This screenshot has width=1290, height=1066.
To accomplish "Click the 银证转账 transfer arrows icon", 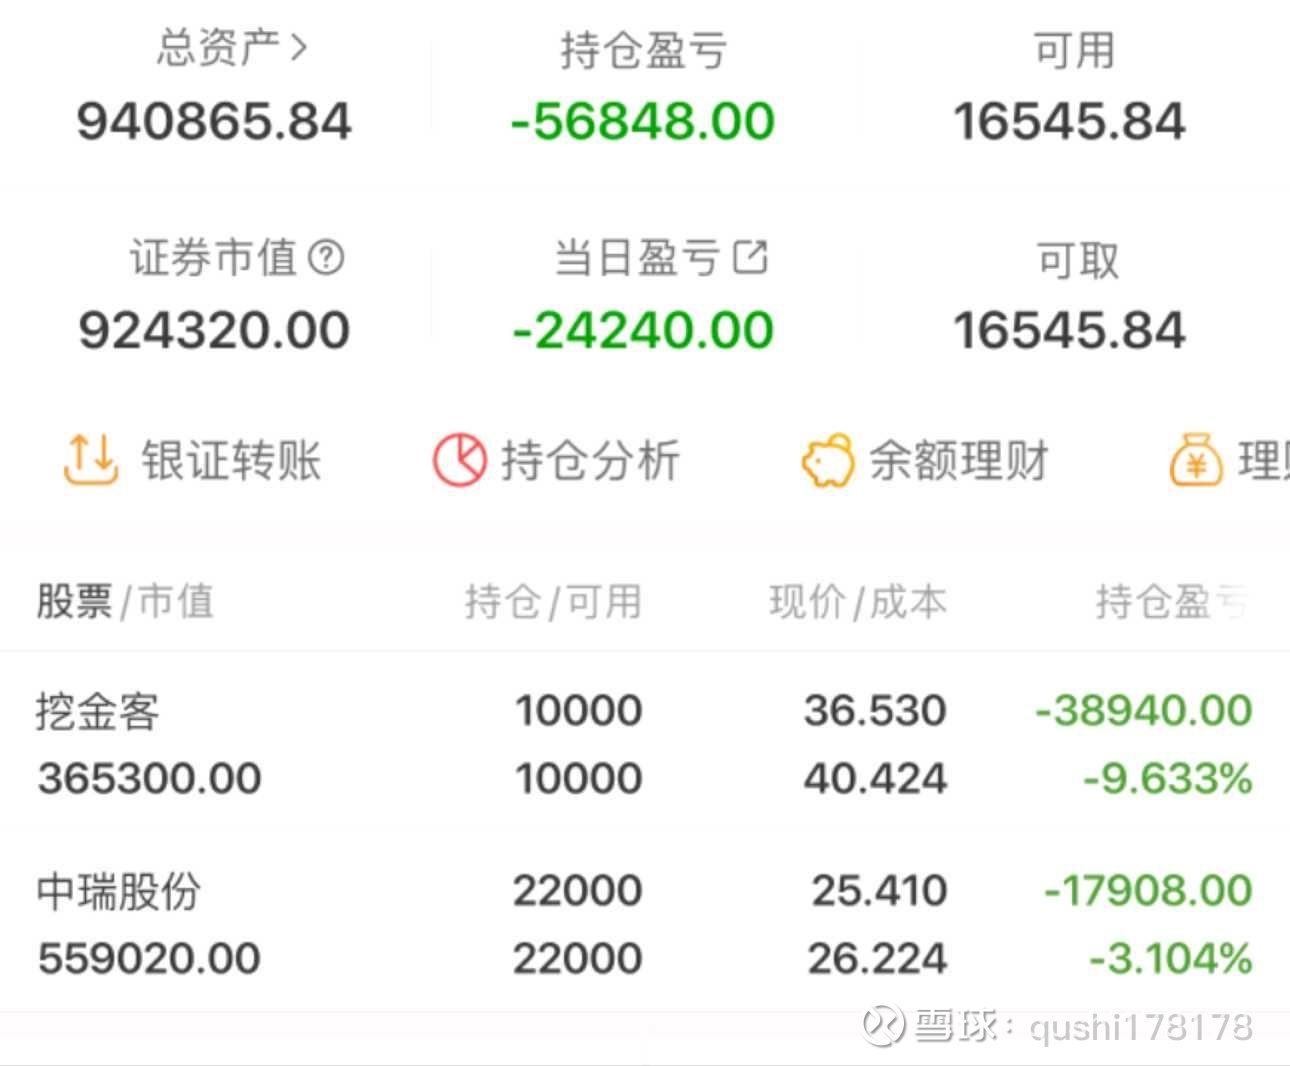I will (x=91, y=460).
